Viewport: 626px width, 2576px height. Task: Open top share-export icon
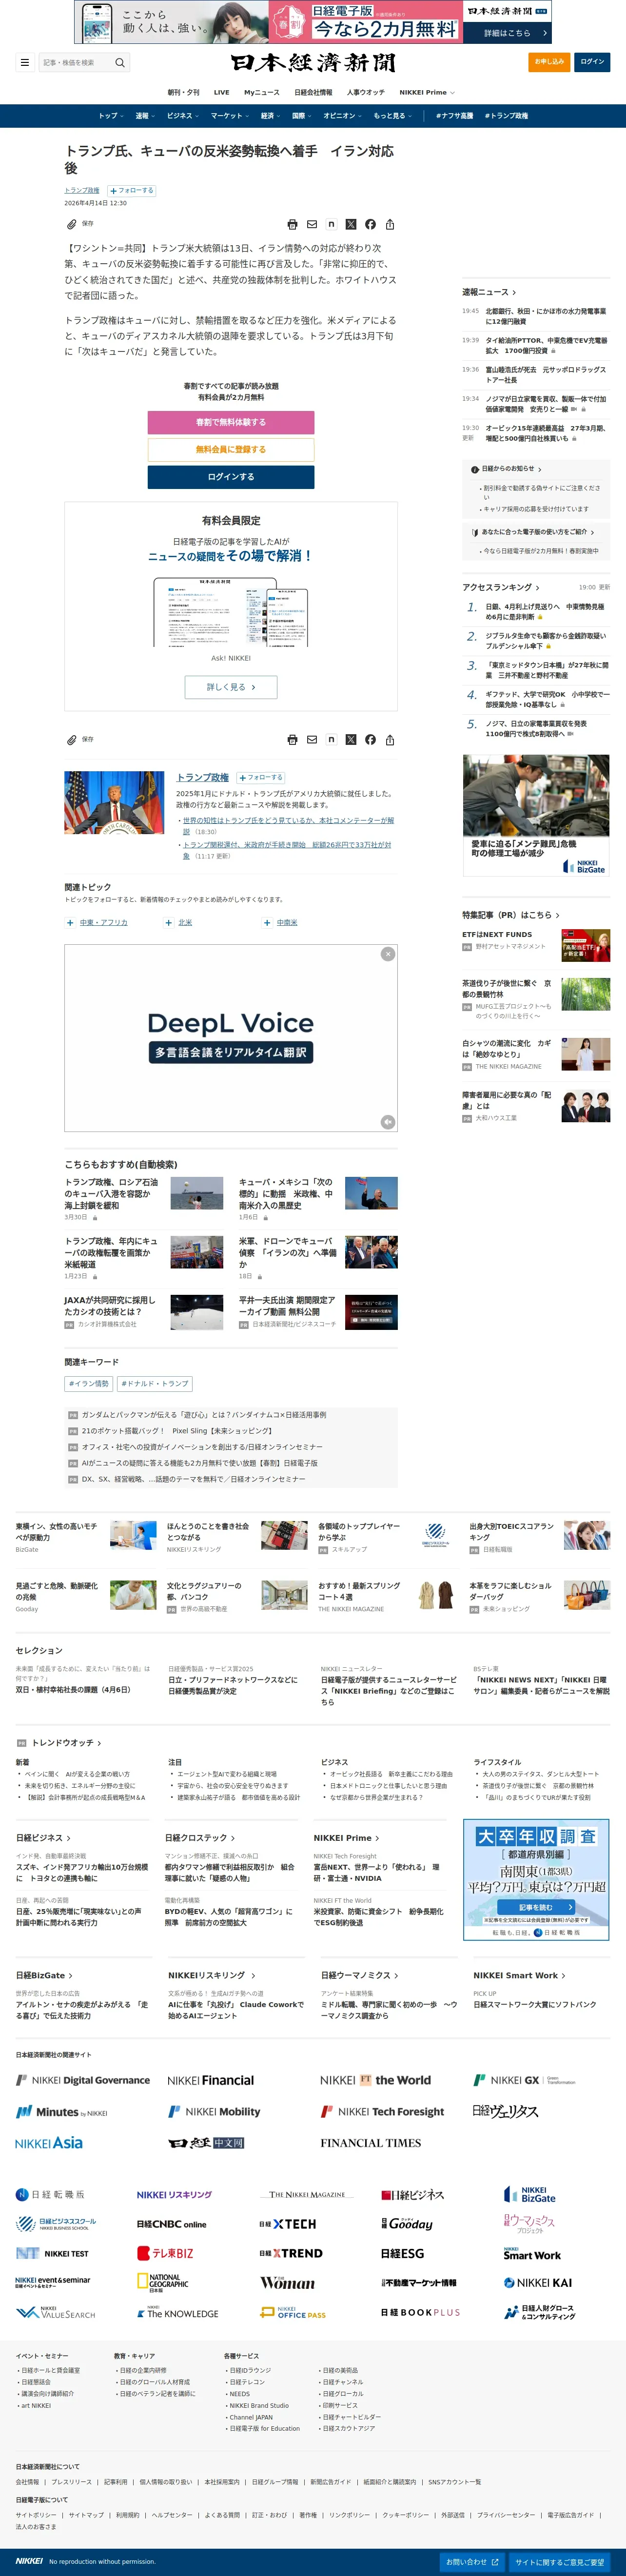click(x=390, y=224)
